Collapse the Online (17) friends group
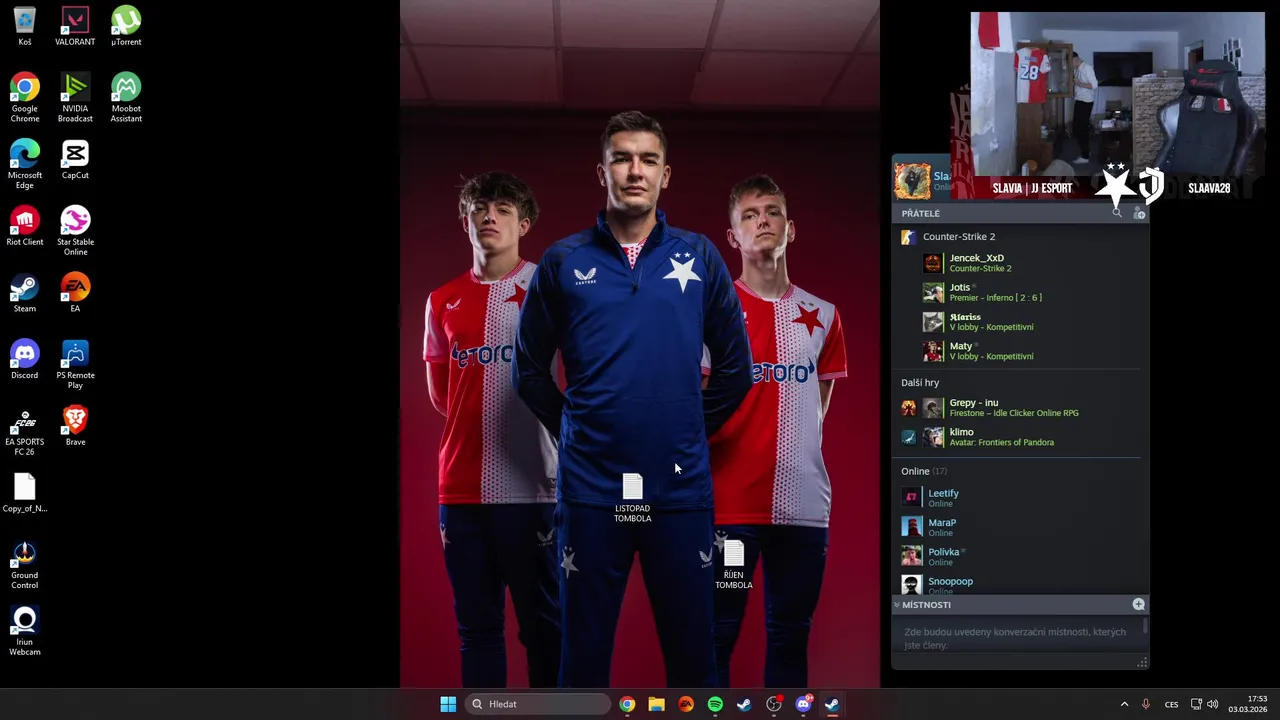Image resolution: width=1280 pixels, height=720 pixels. [923, 471]
